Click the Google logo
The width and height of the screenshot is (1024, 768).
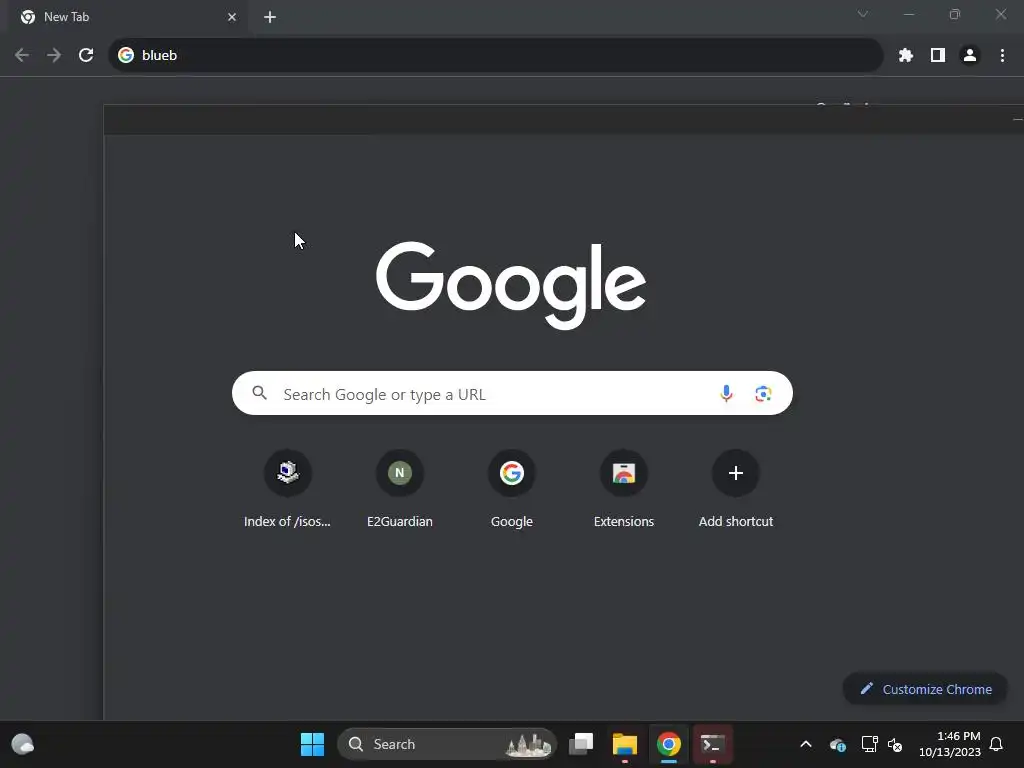pos(511,285)
